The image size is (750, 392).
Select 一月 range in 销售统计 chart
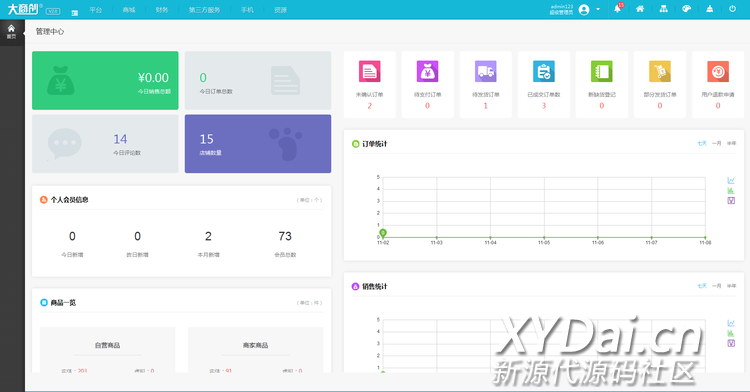(717, 286)
